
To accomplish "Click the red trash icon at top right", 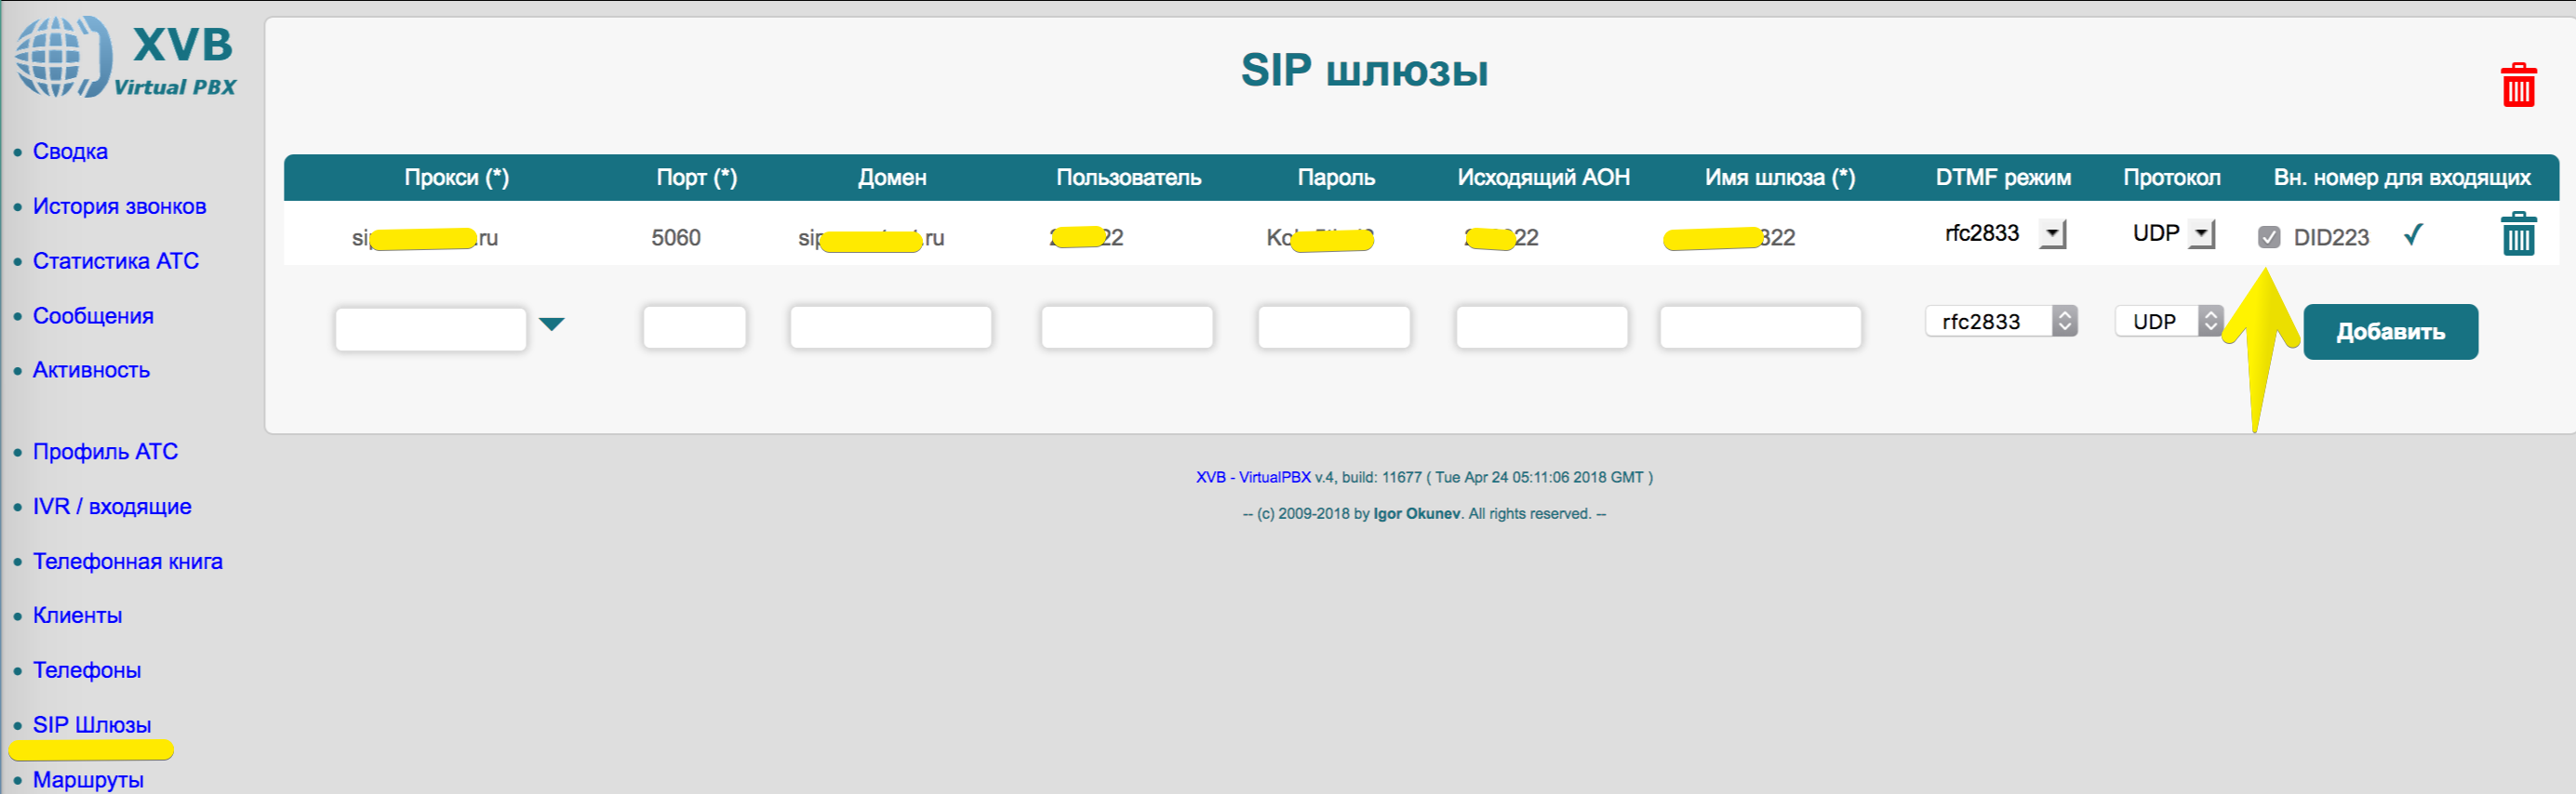I will click(x=2517, y=85).
